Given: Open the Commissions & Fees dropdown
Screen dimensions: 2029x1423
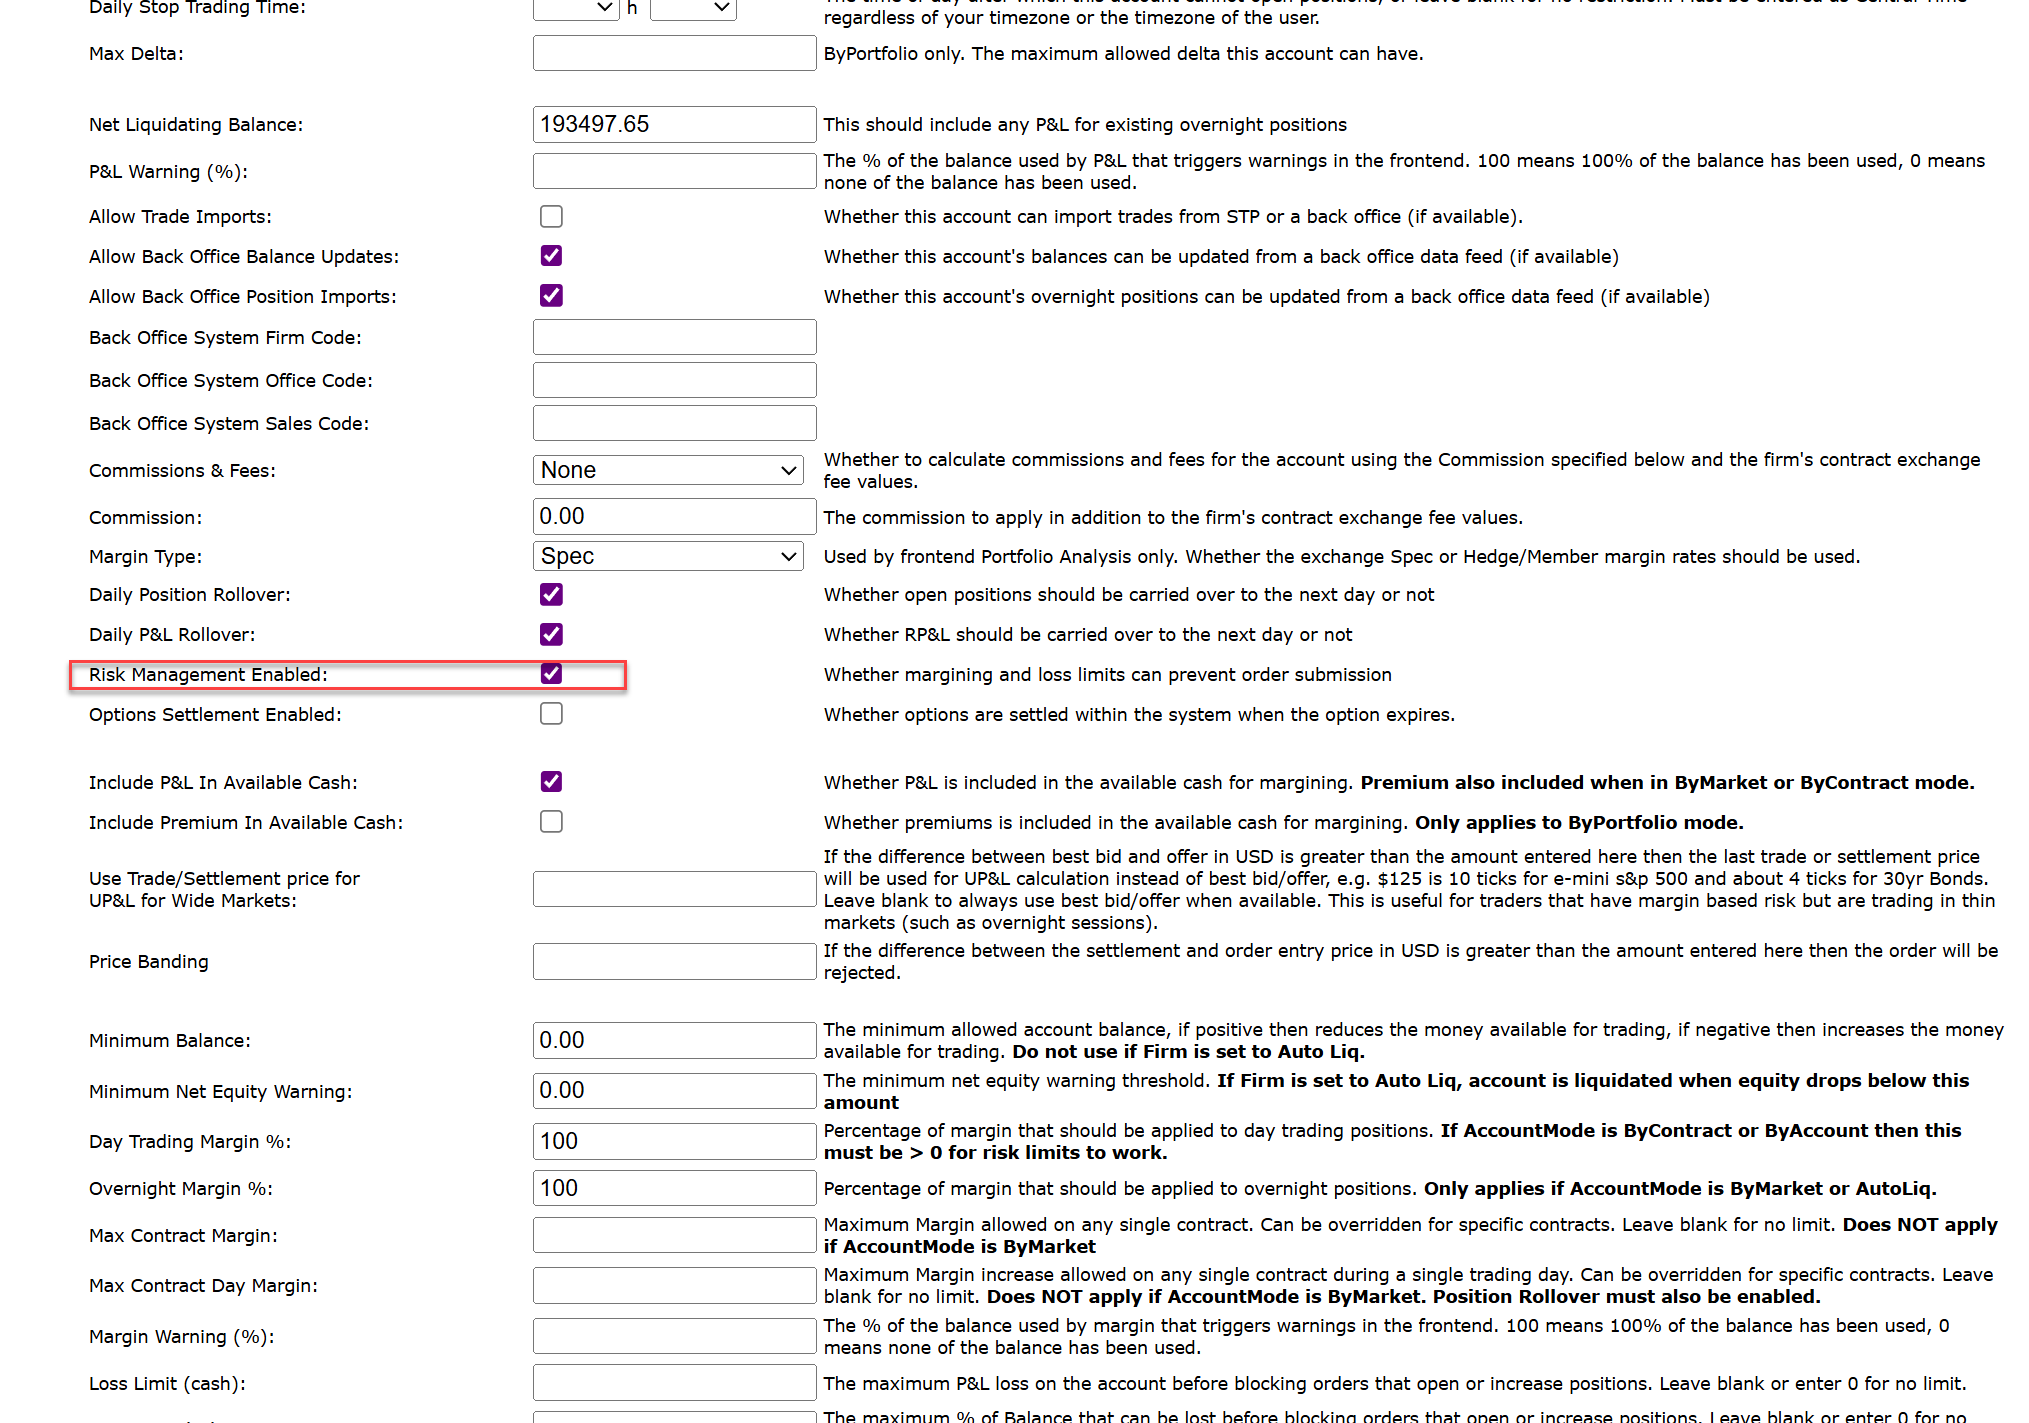Looking at the screenshot, I should tap(667, 469).
